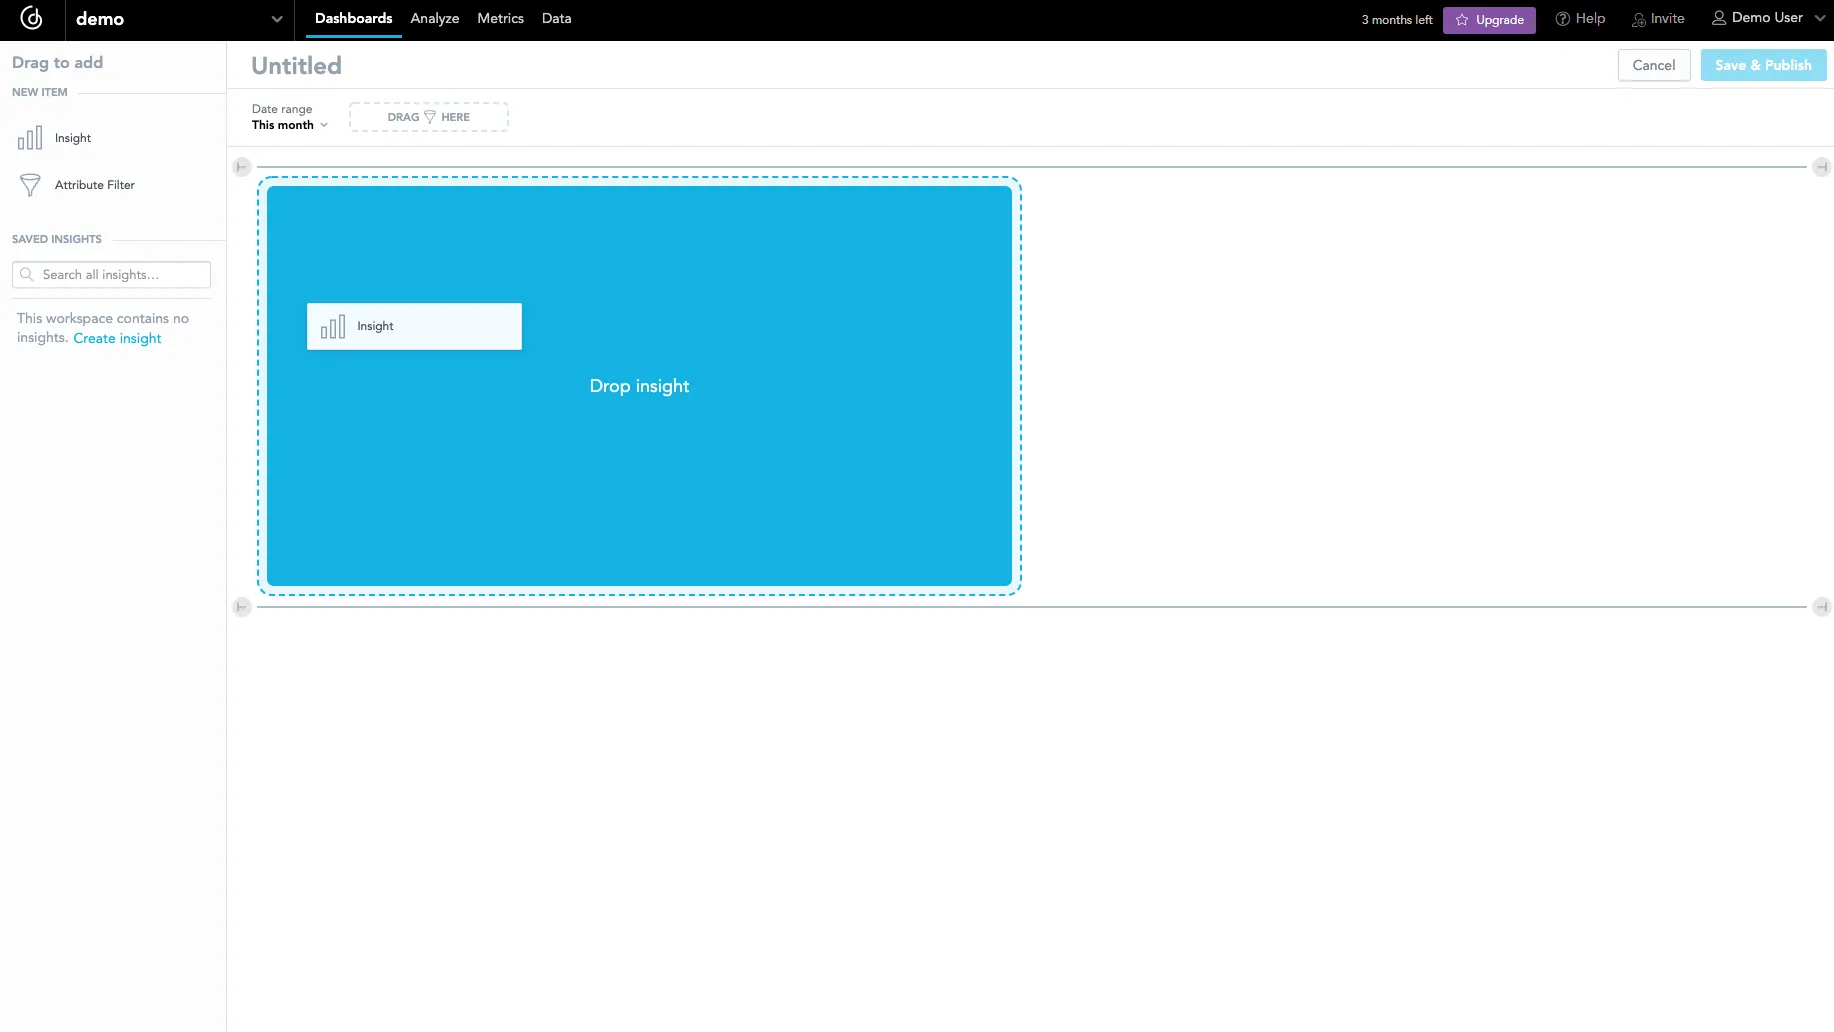Image resolution: width=1834 pixels, height=1032 pixels.
Task: Open the Analyze tab
Action: pyautogui.click(x=434, y=19)
